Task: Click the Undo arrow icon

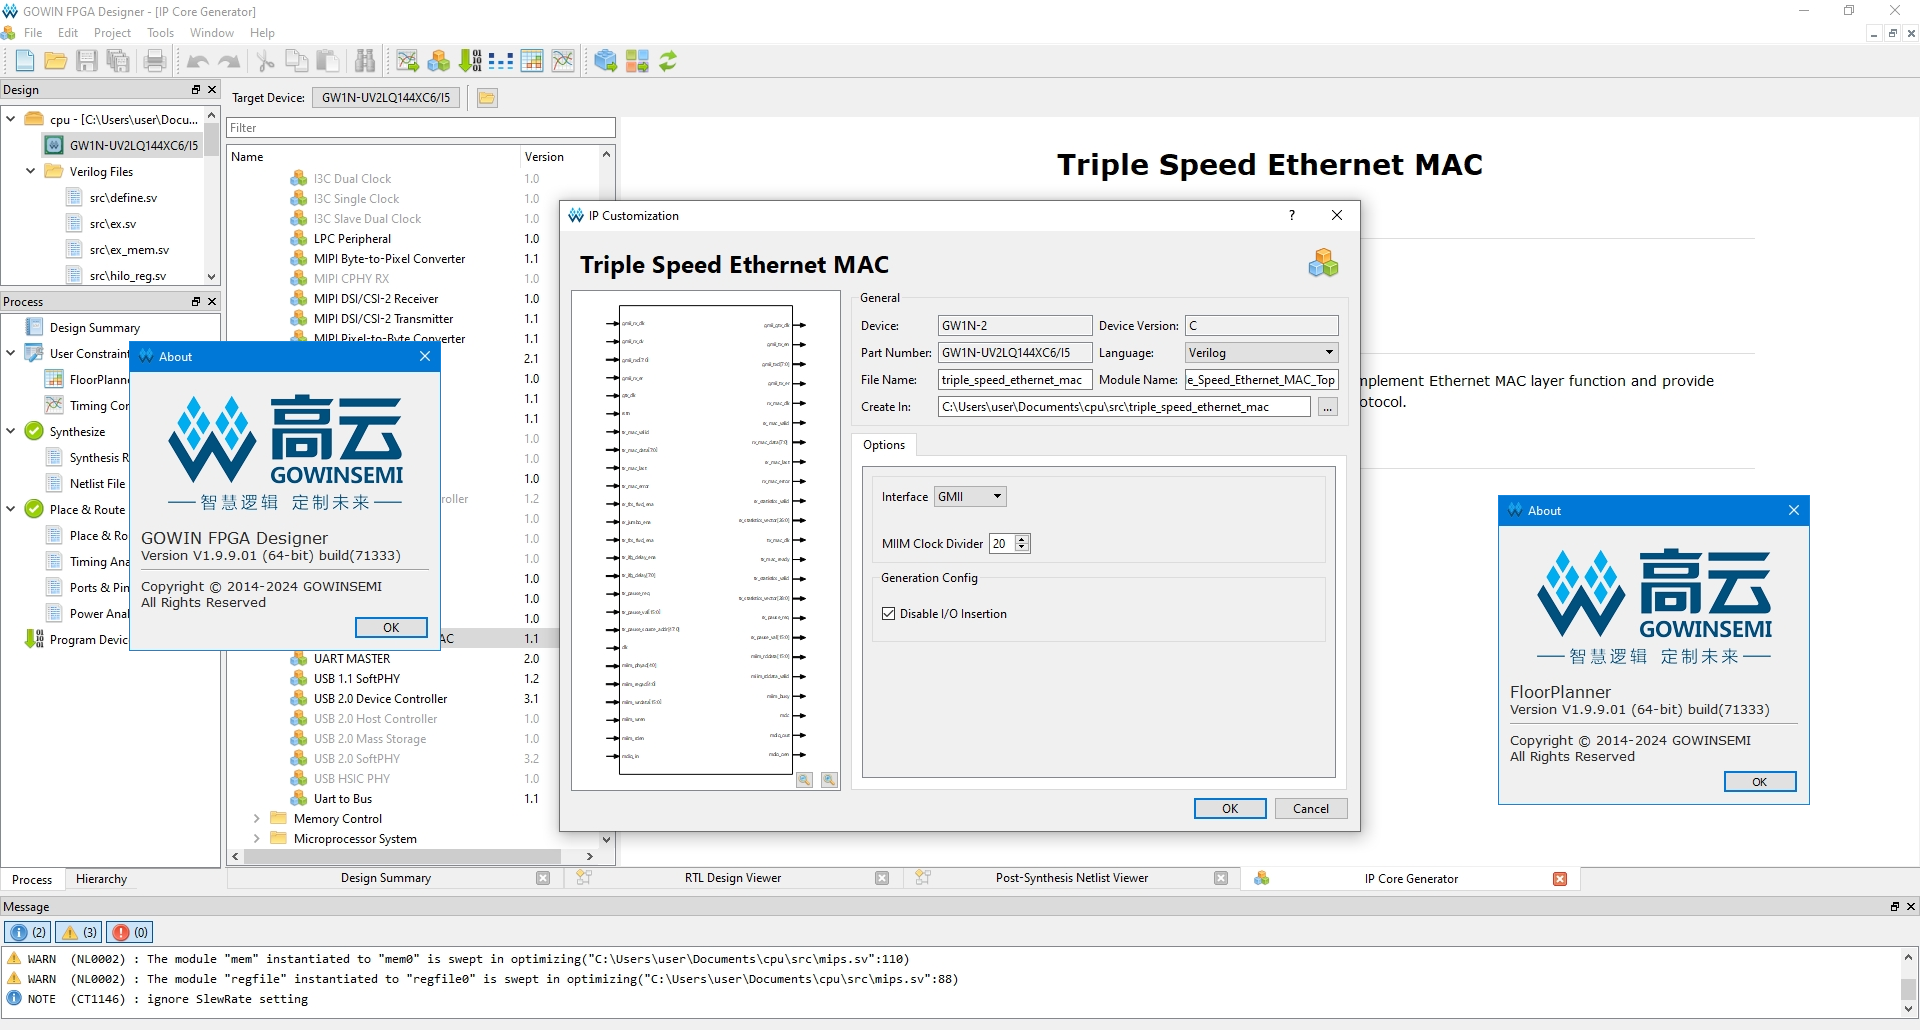Action: click(198, 61)
